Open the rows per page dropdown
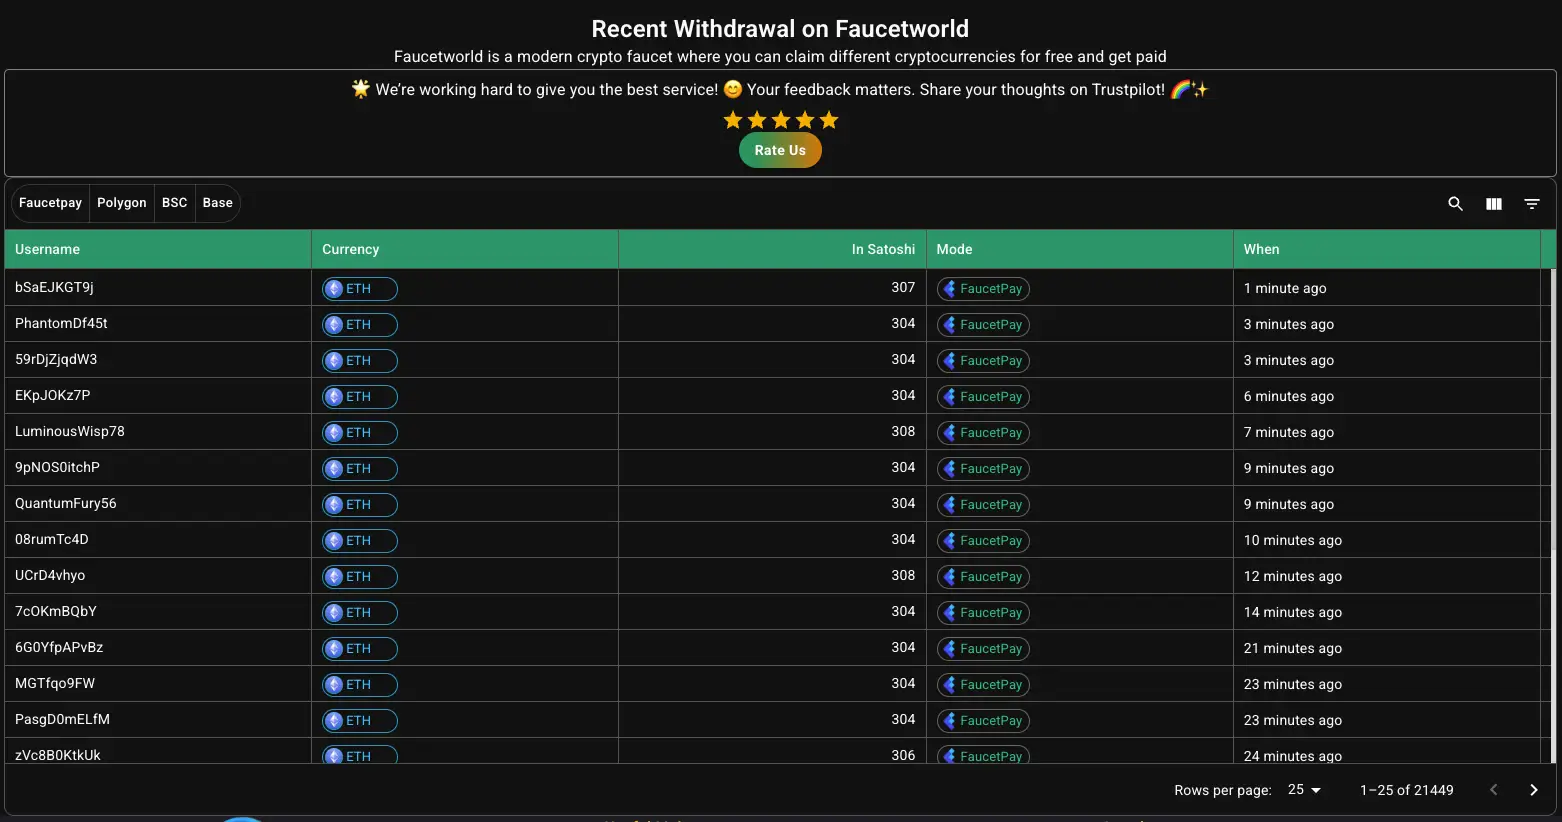This screenshot has width=1562, height=822. click(x=1304, y=790)
